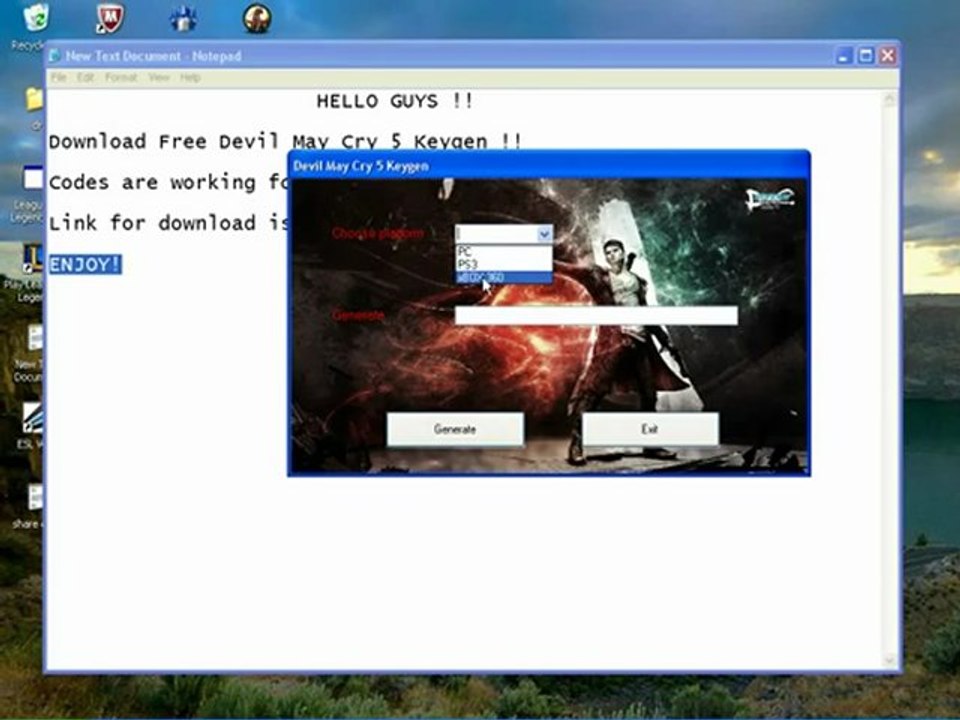This screenshot has width=960, height=720.
Task: Click the Devil May Cry 5 Keygen title bar
Action: [549, 165]
